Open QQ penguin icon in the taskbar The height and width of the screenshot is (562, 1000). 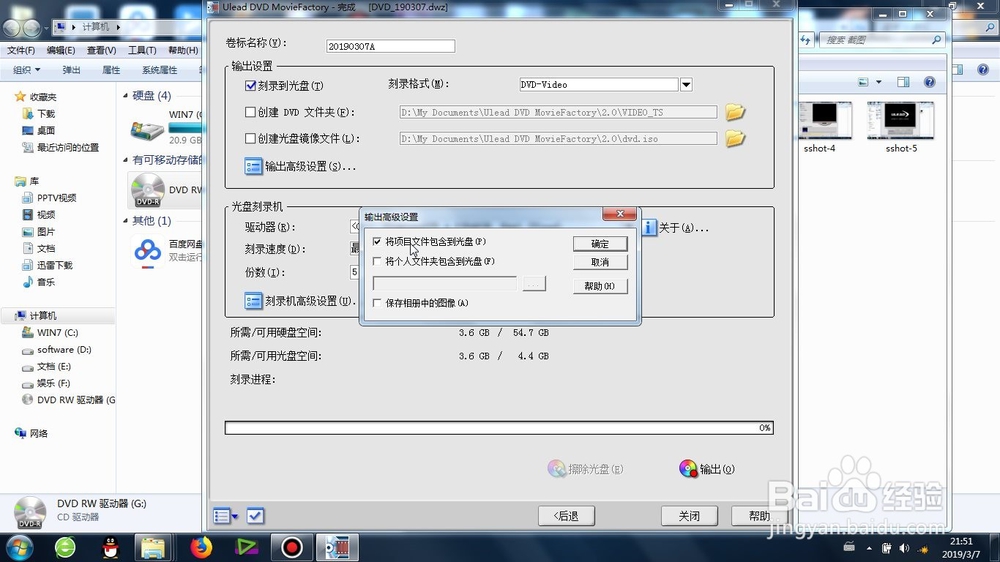click(x=110, y=547)
